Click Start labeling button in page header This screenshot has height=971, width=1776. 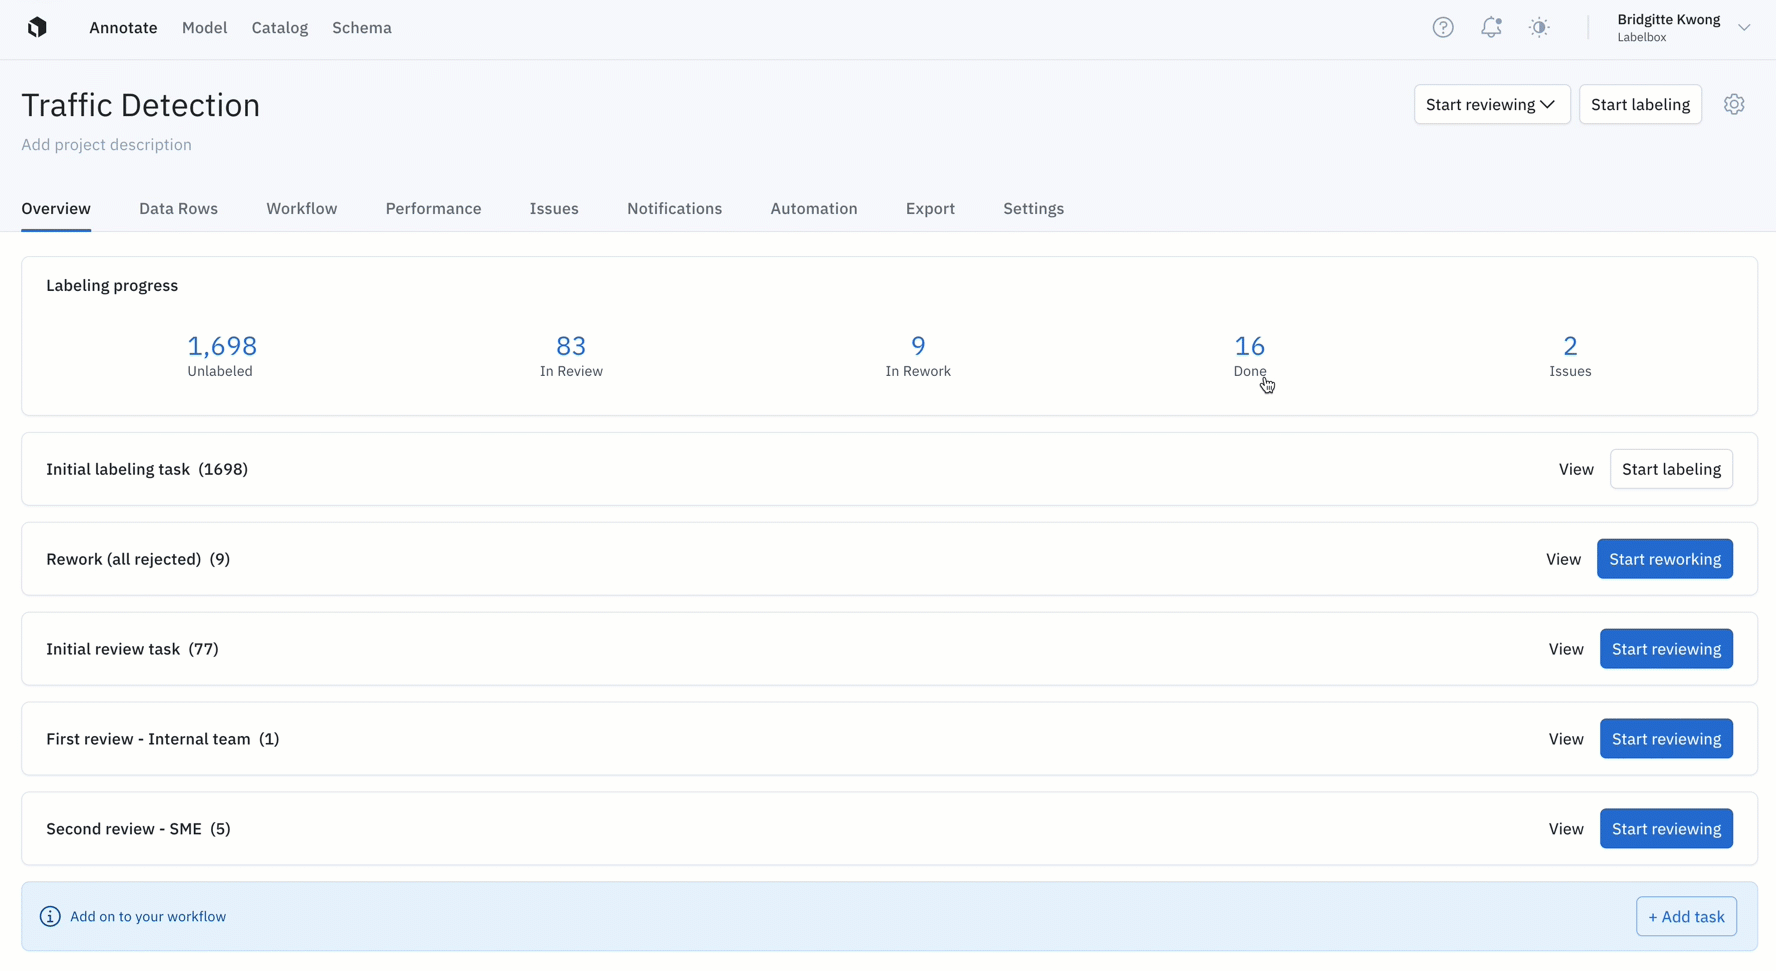click(1640, 104)
